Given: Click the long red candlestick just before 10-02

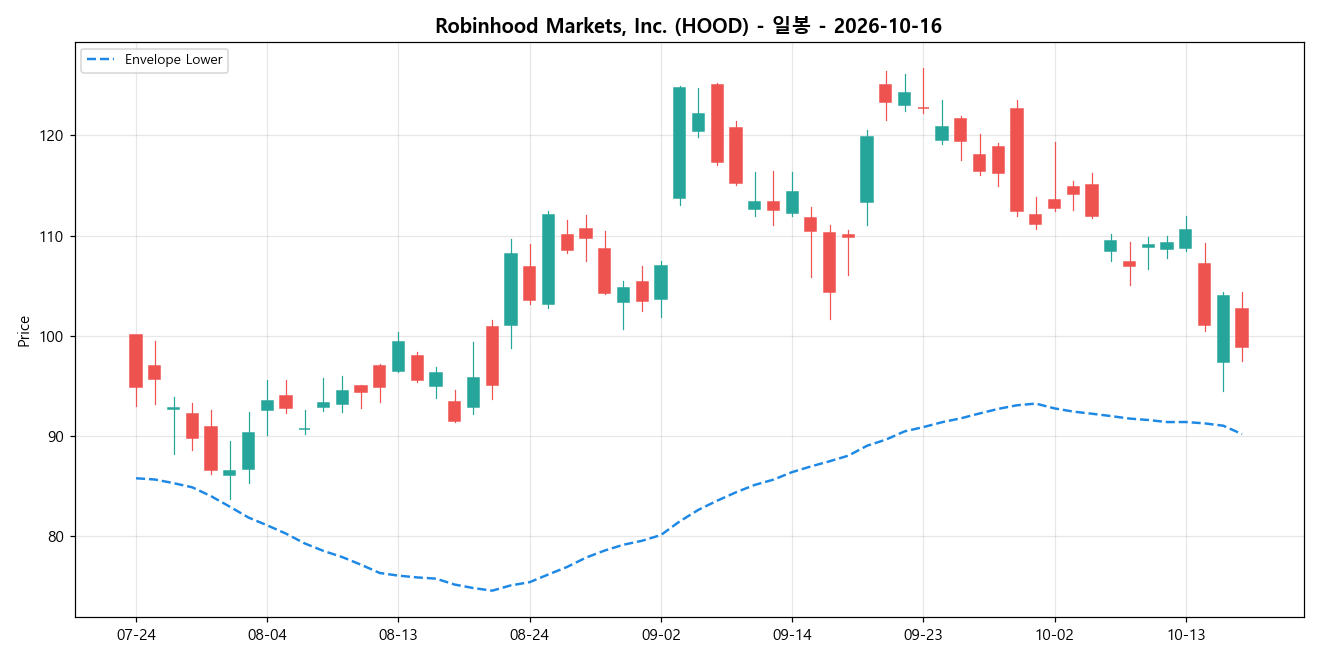Looking at the screenshot, I should point(1017,160).
